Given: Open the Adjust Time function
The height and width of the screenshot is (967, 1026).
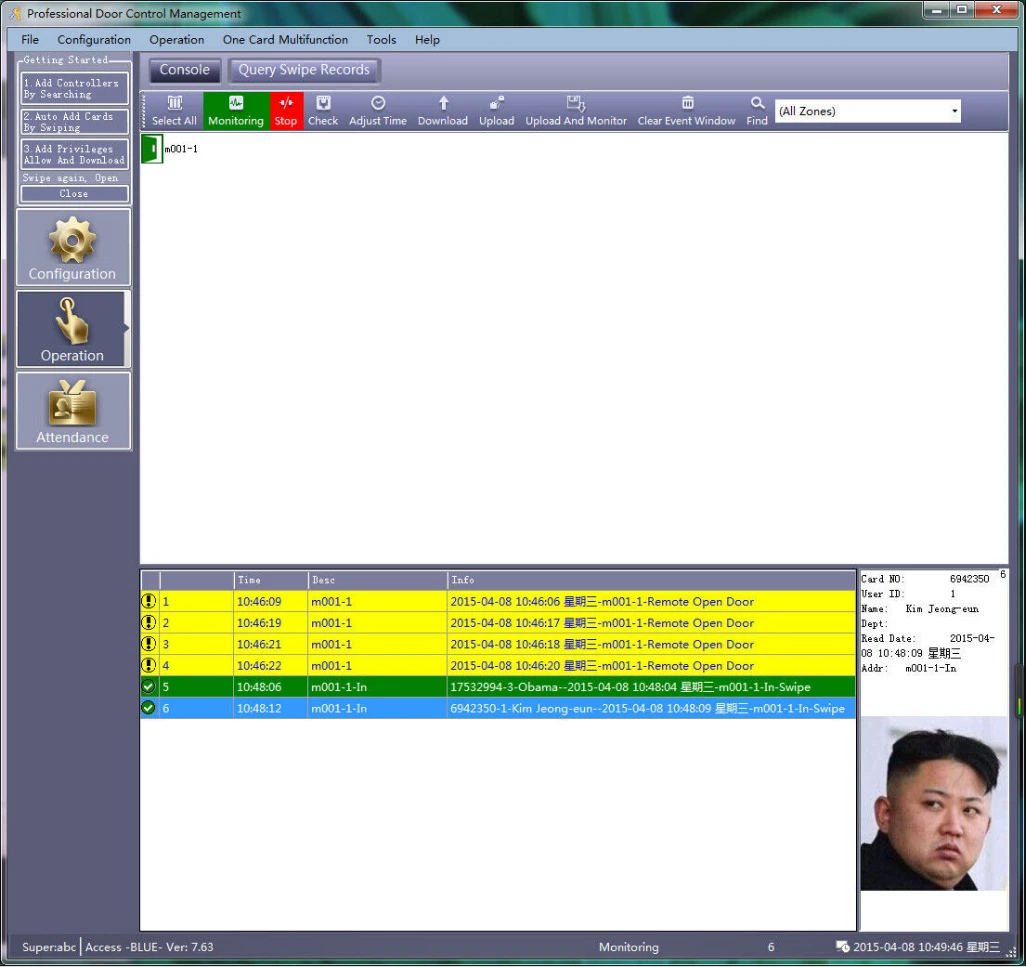Looking at the screenshot, I should (377, 110).
